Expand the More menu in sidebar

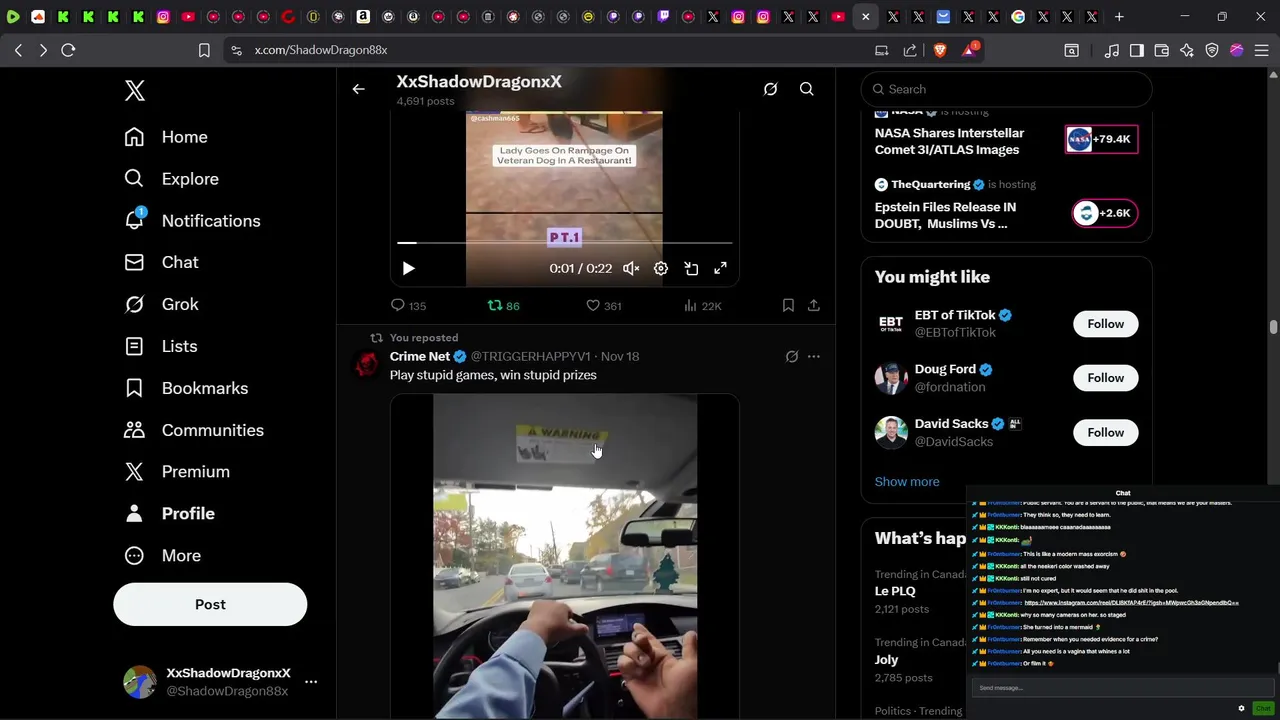[162, 556]
